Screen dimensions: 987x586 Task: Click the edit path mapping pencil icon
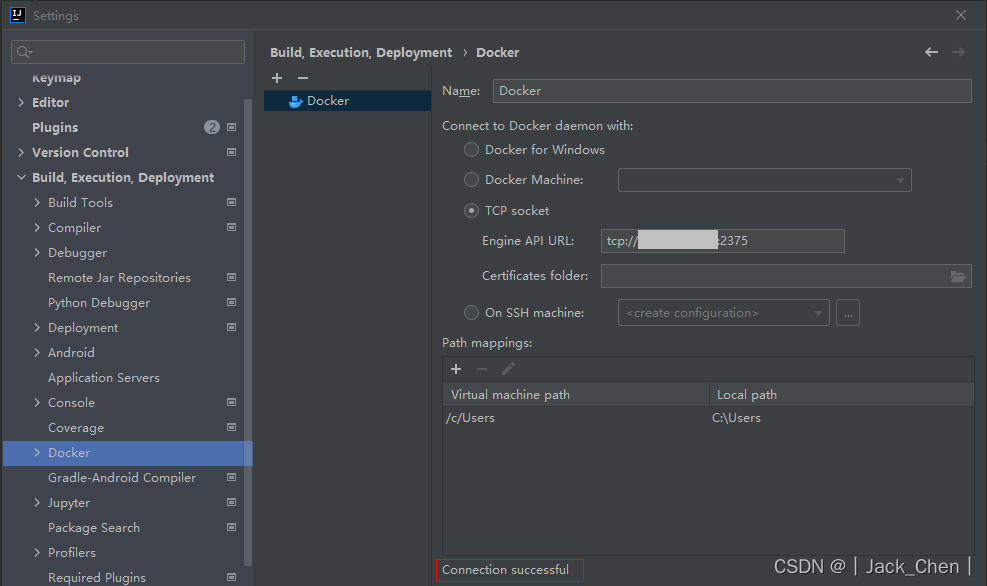coord(508,369)
